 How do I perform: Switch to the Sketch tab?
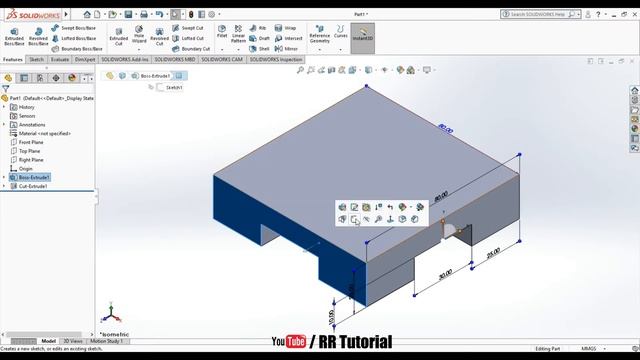tap(36, 60)
